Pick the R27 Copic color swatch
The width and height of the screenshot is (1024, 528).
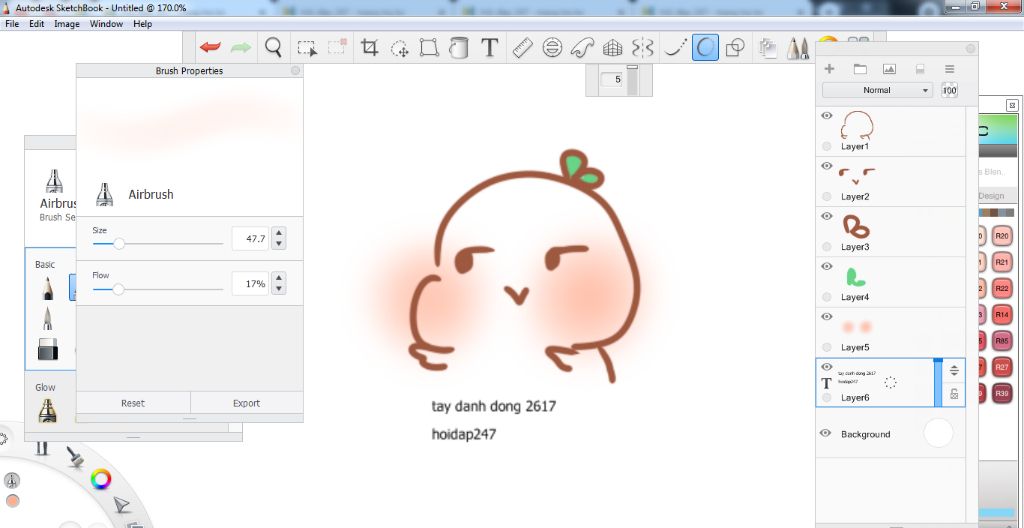[x=1002, y=368]
